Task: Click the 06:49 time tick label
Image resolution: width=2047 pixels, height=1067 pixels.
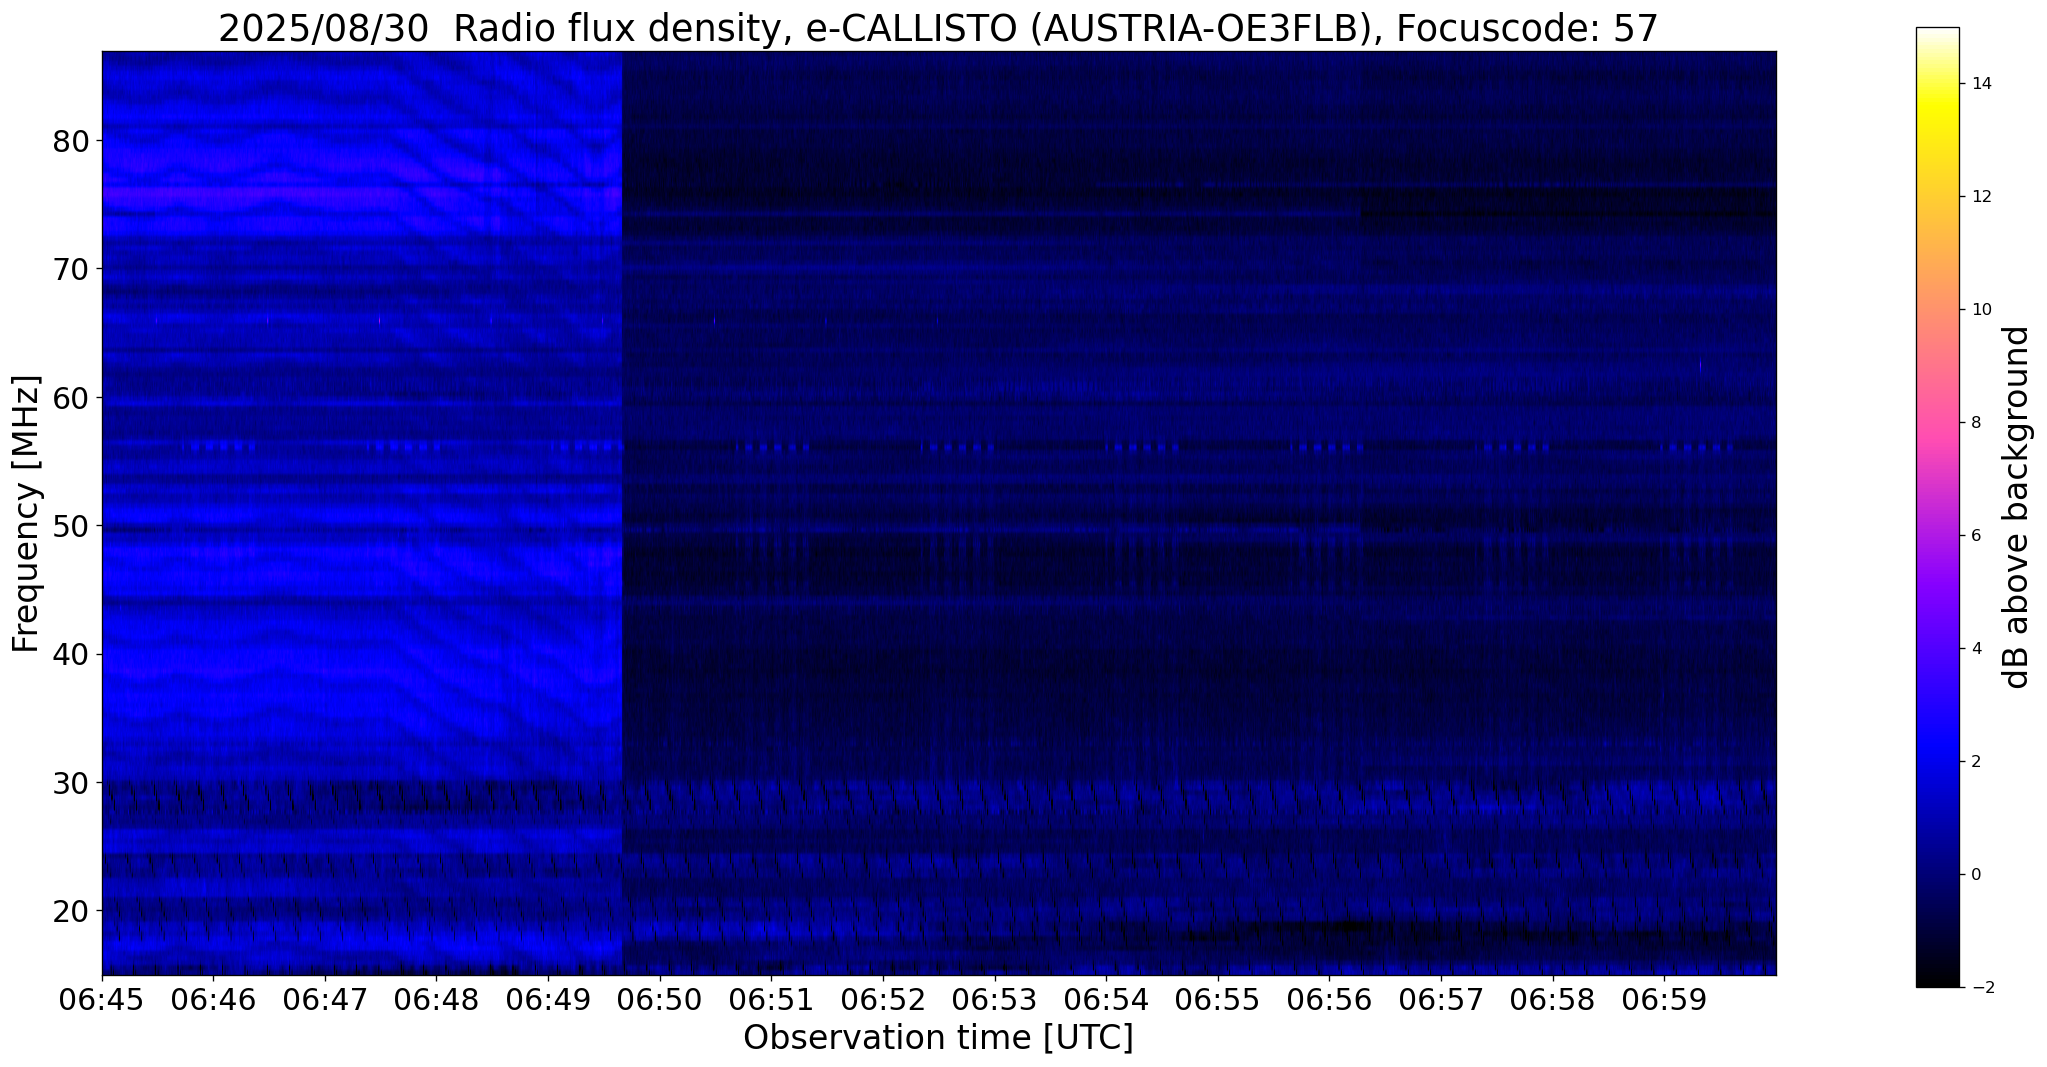Action: 548,1000
